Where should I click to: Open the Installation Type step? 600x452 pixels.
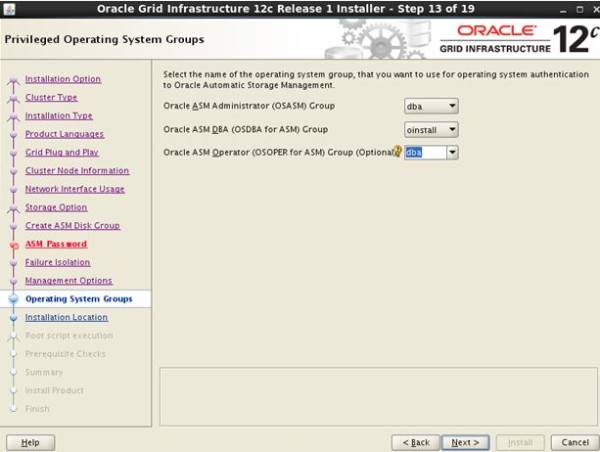coord(59,116)
